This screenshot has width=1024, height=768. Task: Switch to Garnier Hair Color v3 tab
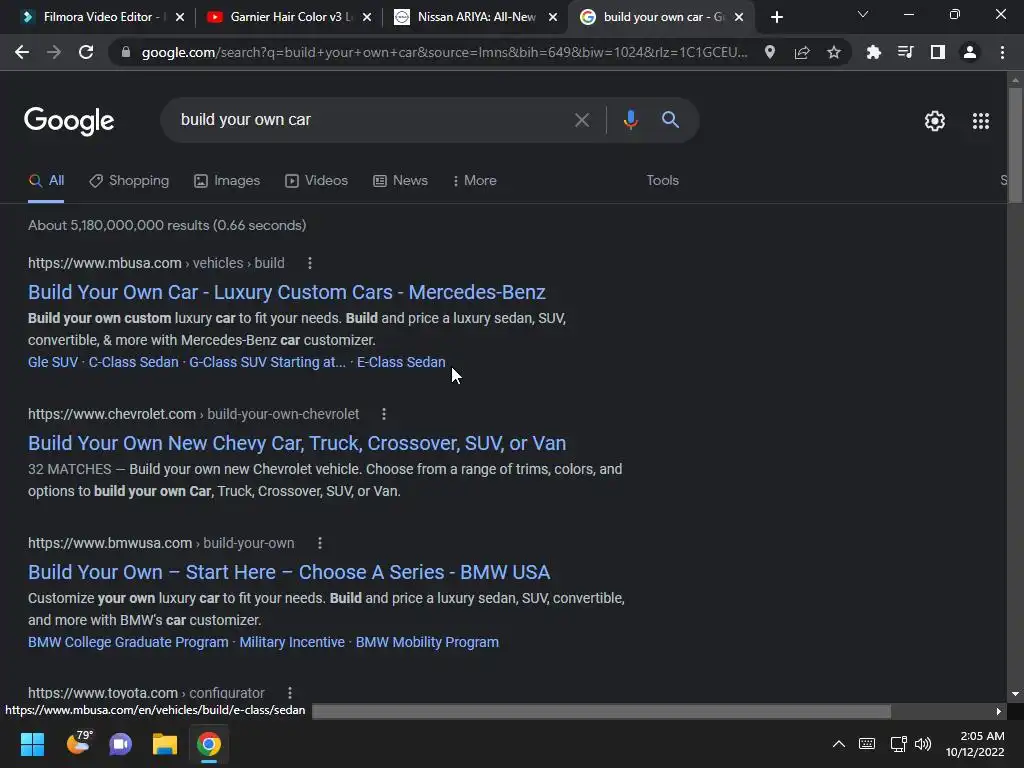click(x=285, y=17)
